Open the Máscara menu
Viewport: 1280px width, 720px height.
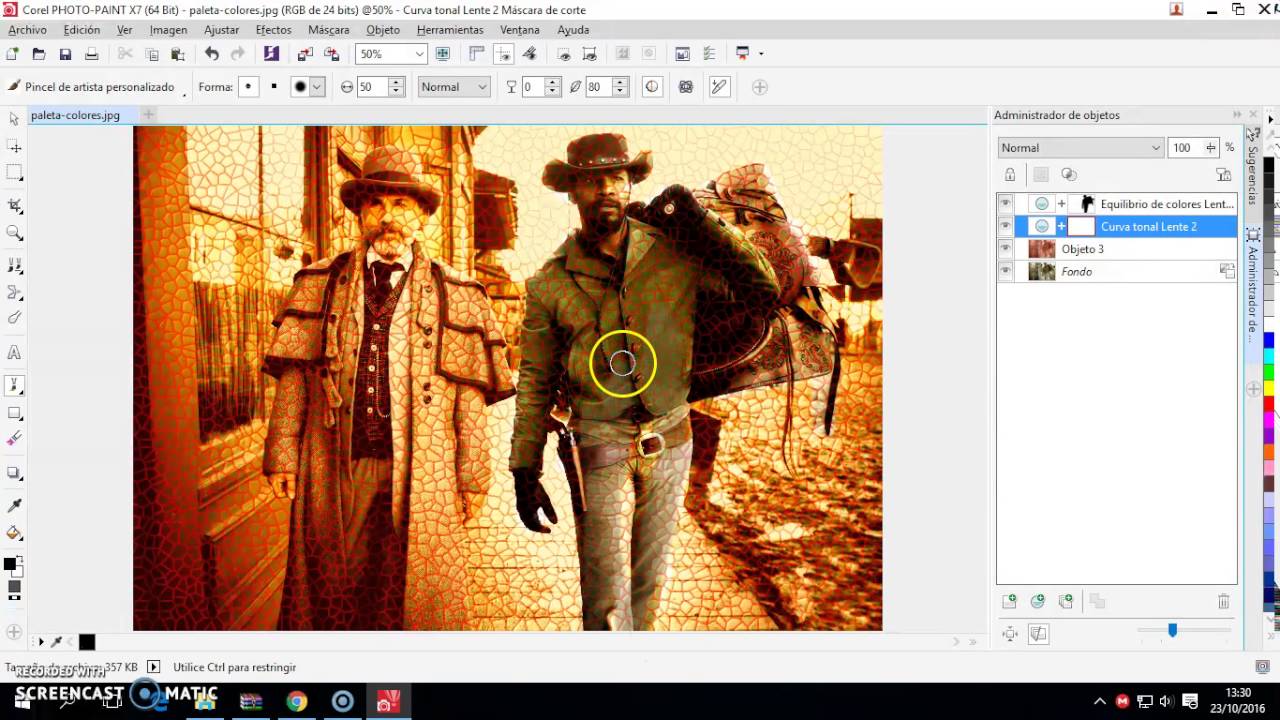click(328, 30)
